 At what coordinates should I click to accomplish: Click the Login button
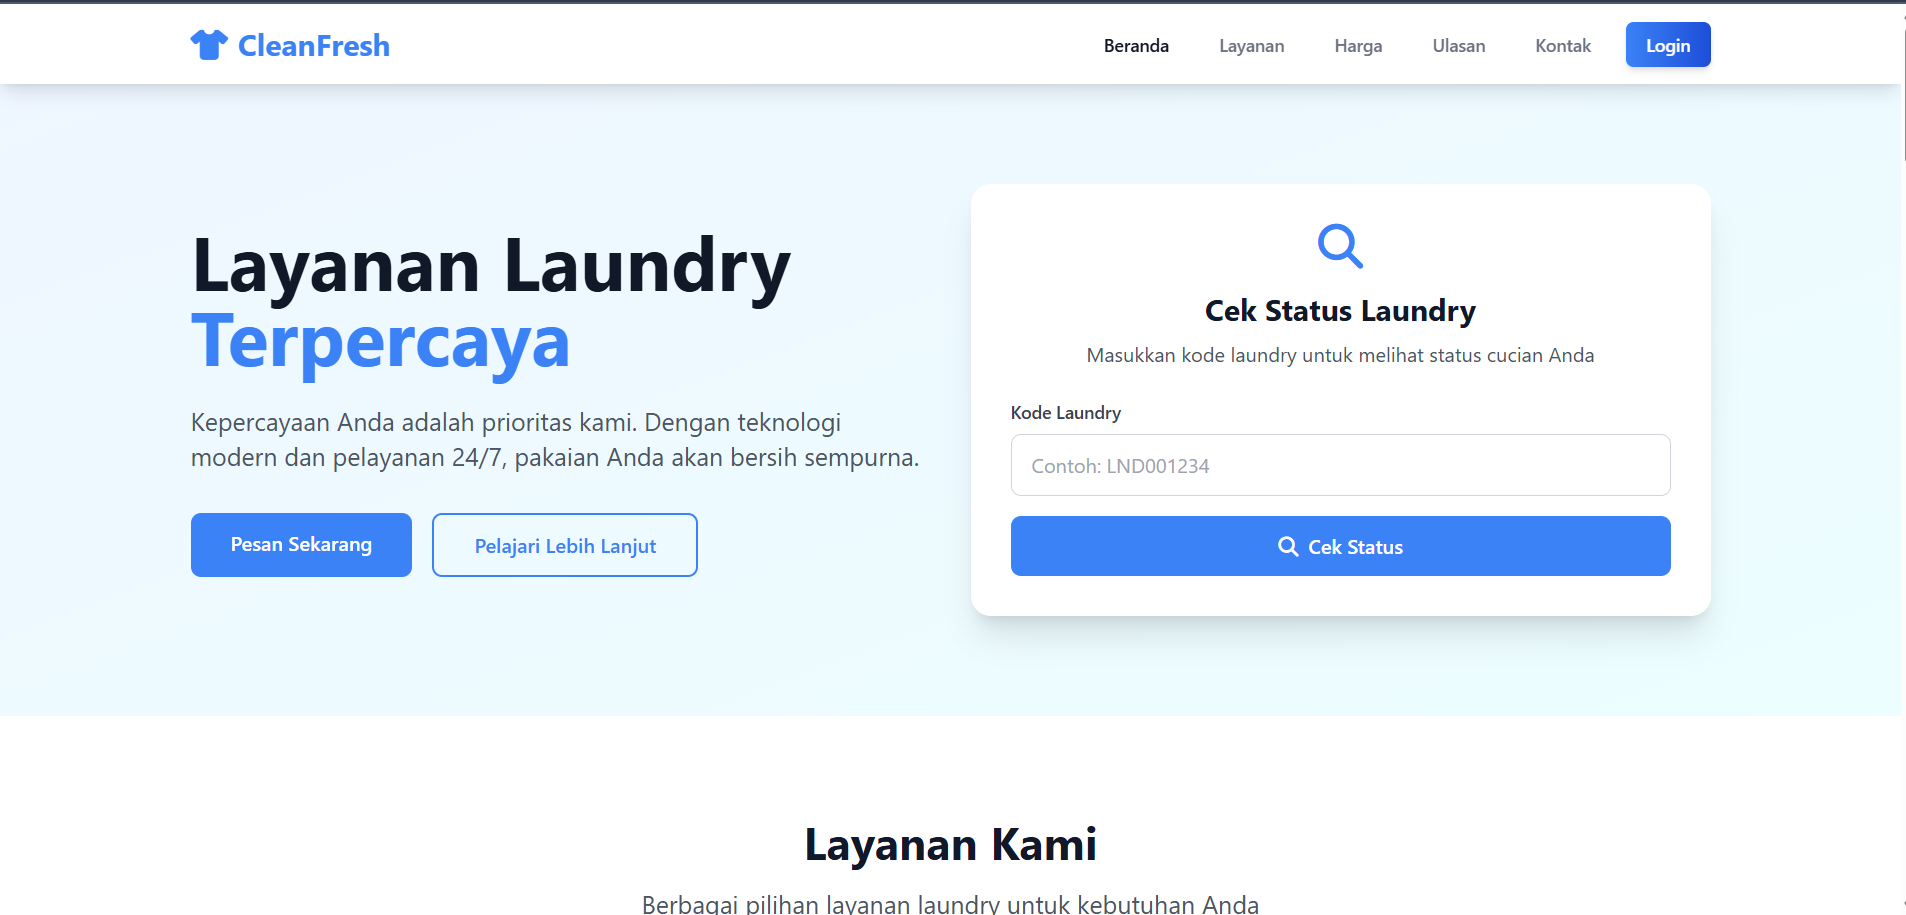[x=1667, y=45]
